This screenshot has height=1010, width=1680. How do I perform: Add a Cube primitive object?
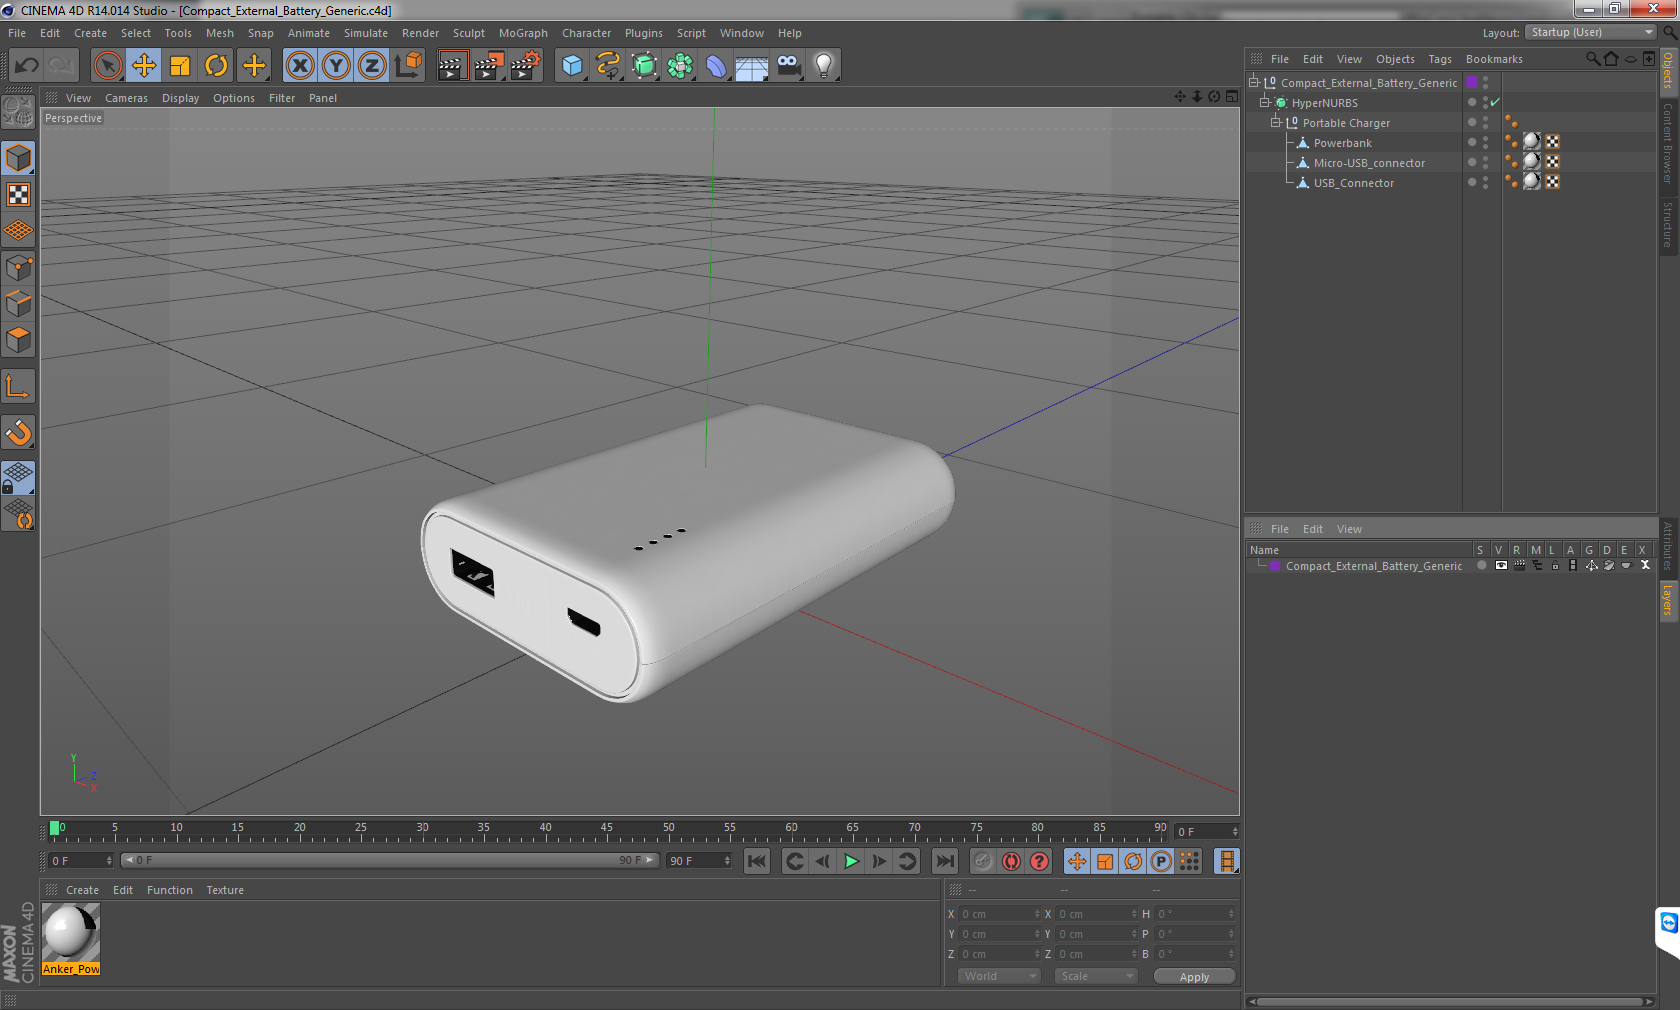(x=572, y=66)
